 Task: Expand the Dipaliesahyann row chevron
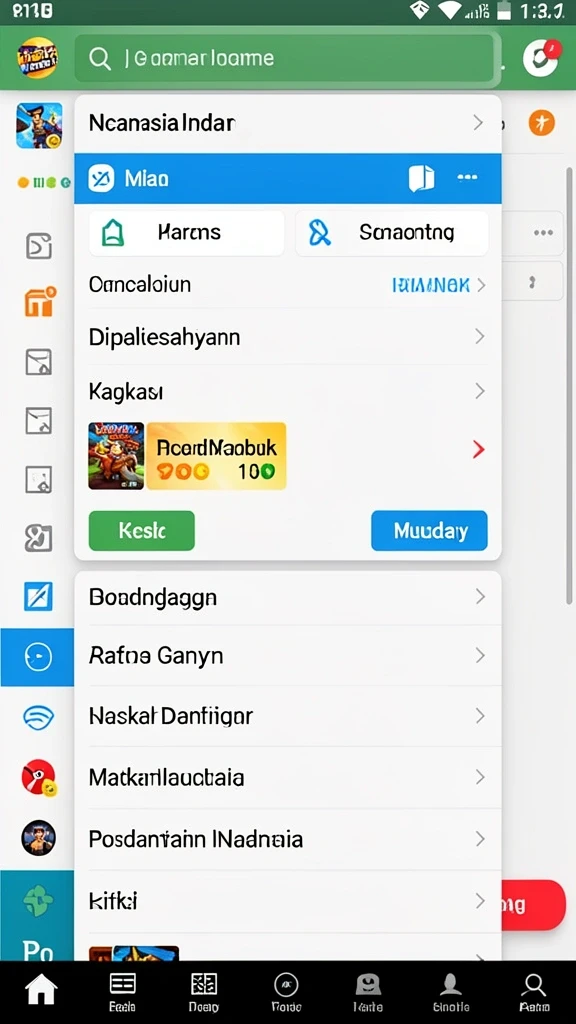[x=480, y=337]
